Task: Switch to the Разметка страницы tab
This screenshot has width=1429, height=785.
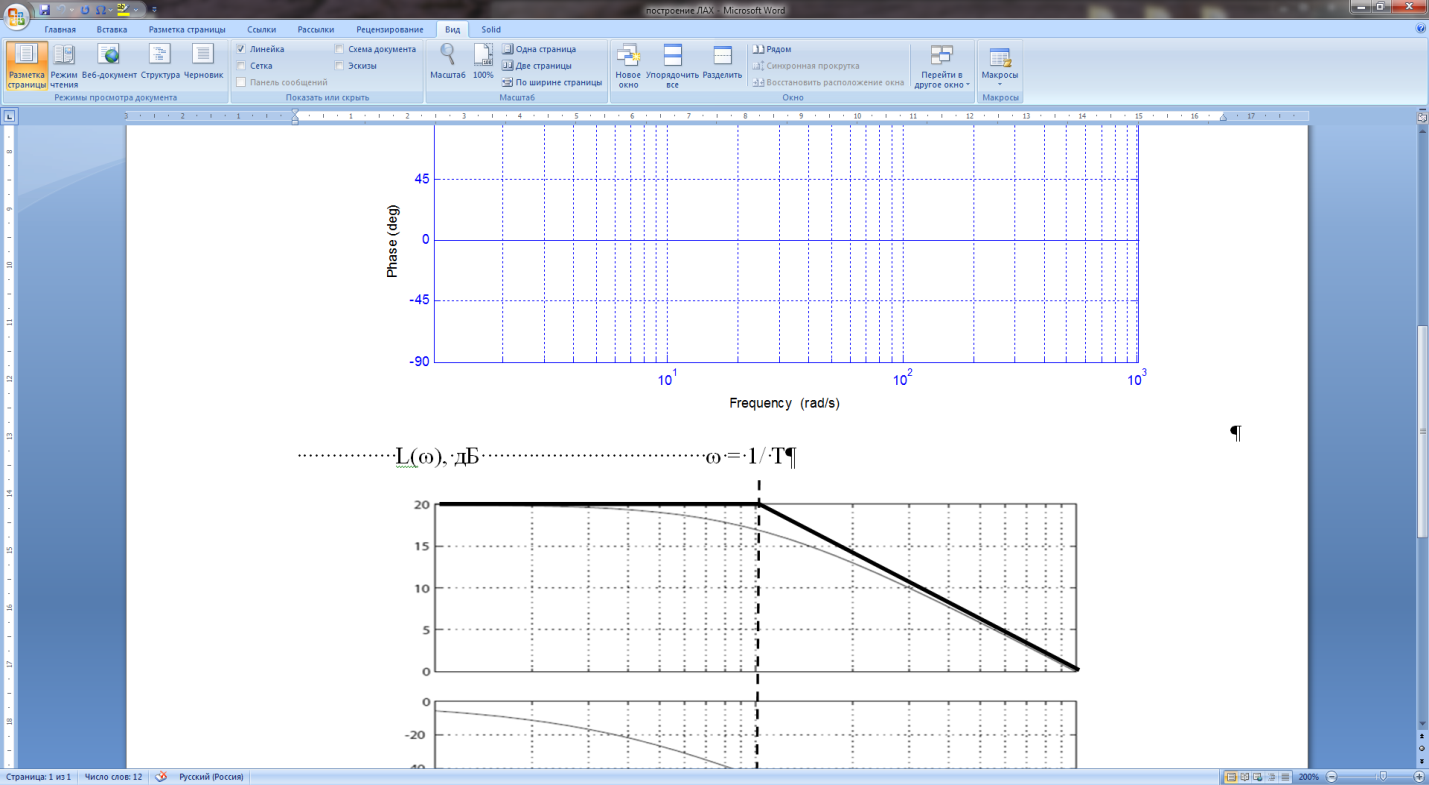Action: (x=187, y=30)
